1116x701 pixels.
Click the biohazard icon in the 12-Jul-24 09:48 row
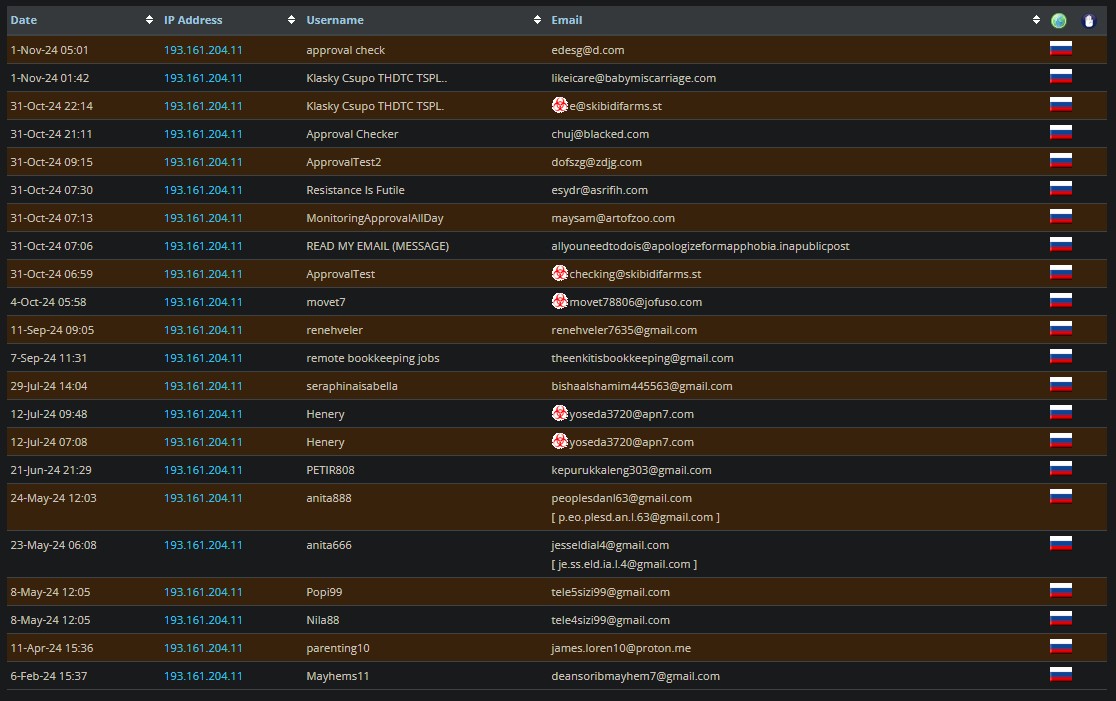coord(560,413)
